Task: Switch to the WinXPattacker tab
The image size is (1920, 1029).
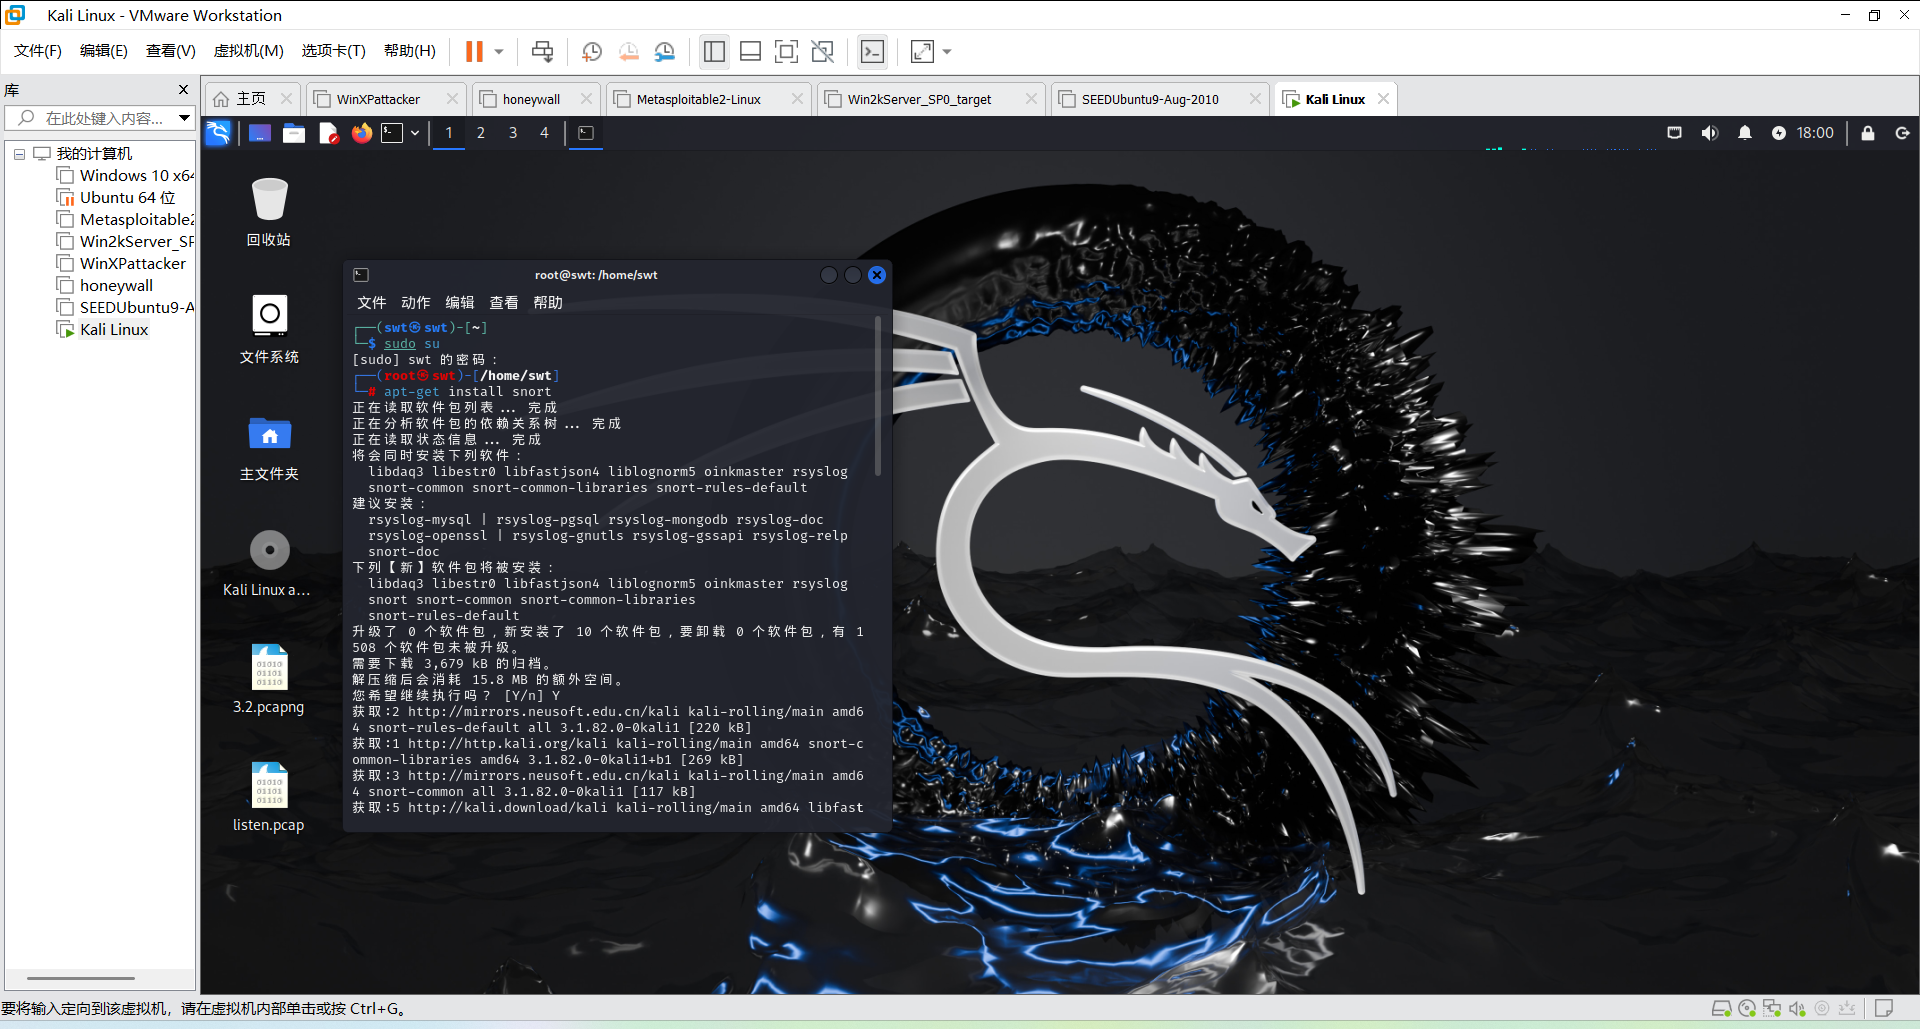Action: [x=377, y=99]
